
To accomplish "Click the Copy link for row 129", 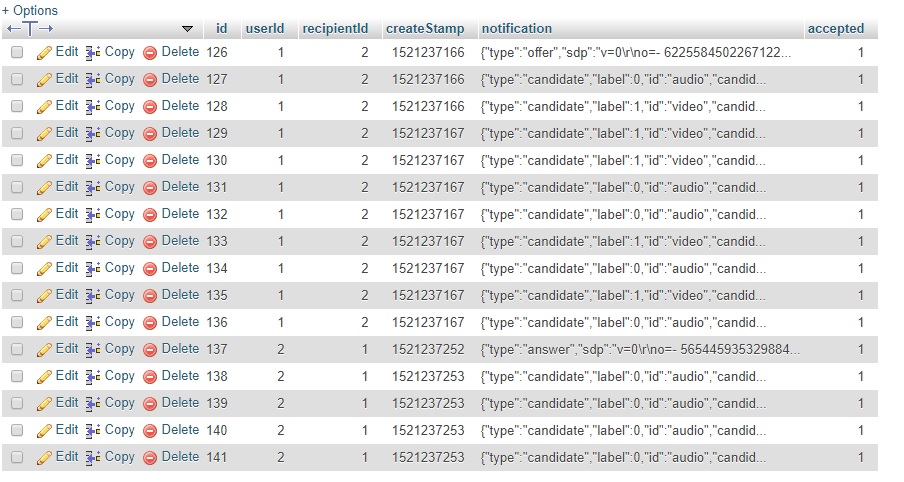I will pyautogui.click(x=119, y=133).
